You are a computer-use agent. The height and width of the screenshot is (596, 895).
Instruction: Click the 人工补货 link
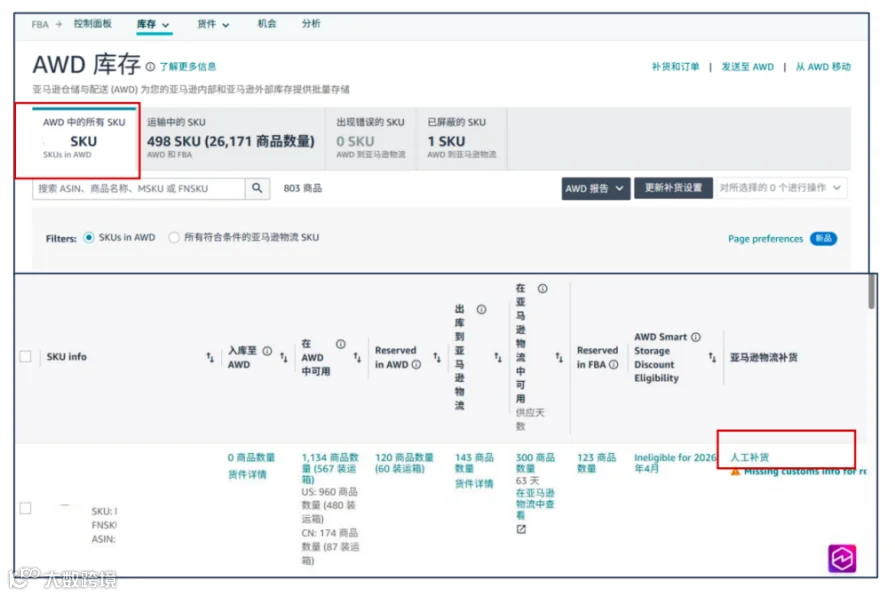click(749, 457)
